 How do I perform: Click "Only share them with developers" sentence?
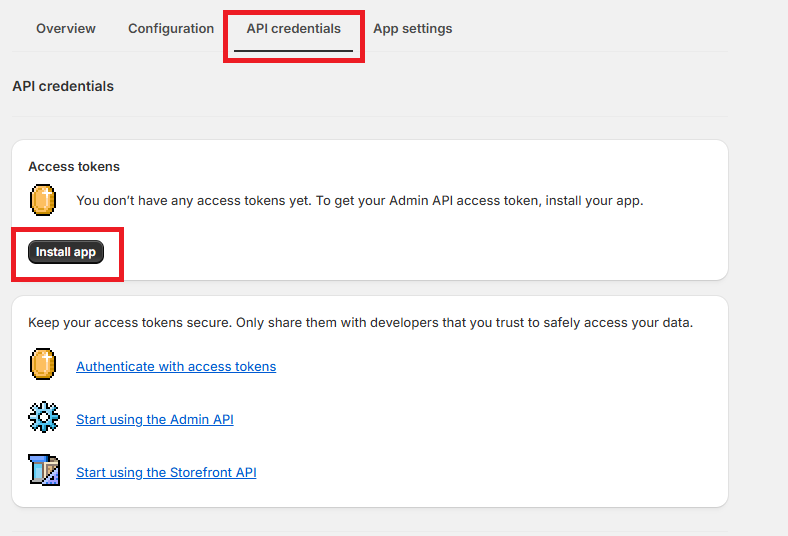[470, 323]
